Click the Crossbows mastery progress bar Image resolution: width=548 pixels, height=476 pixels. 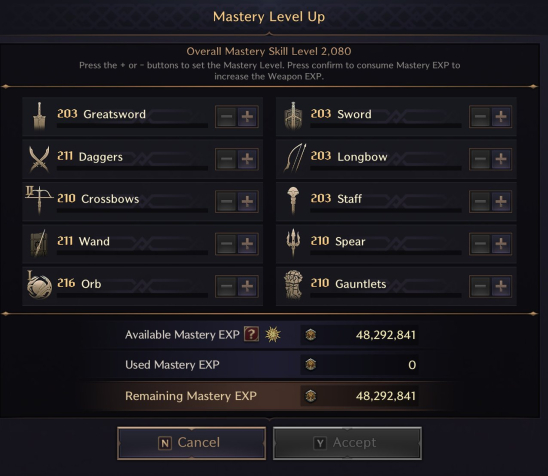[x=132, y=210]
